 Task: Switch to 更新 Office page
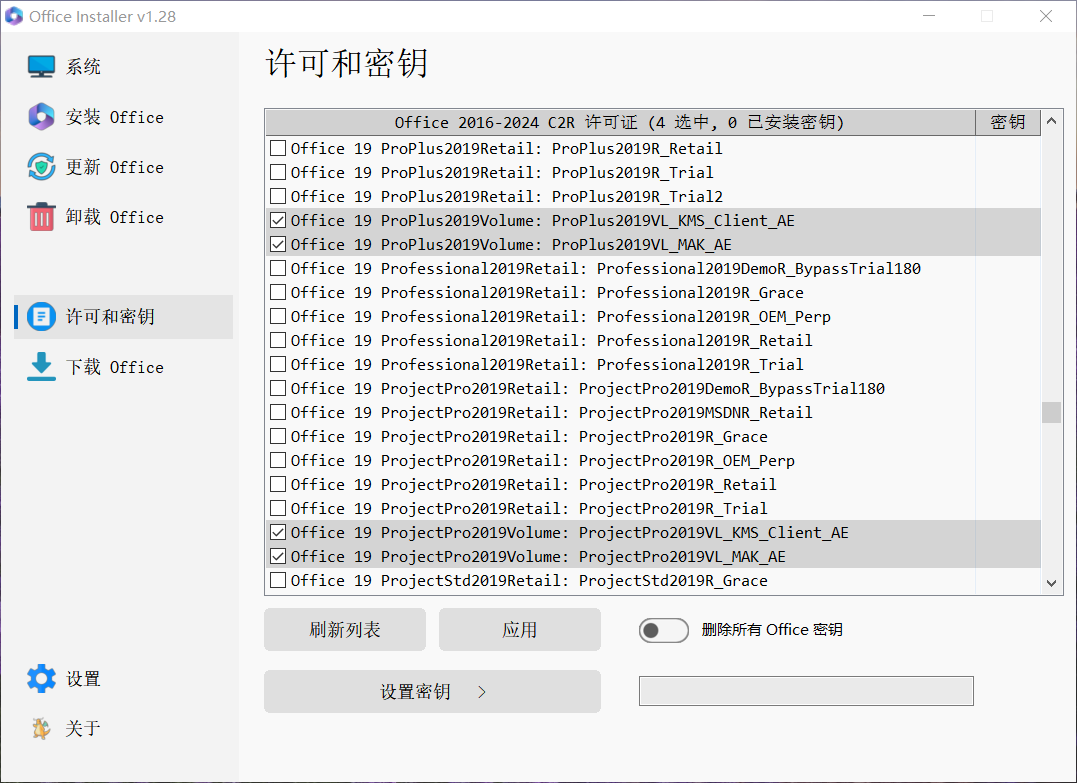tap(115, 168)
